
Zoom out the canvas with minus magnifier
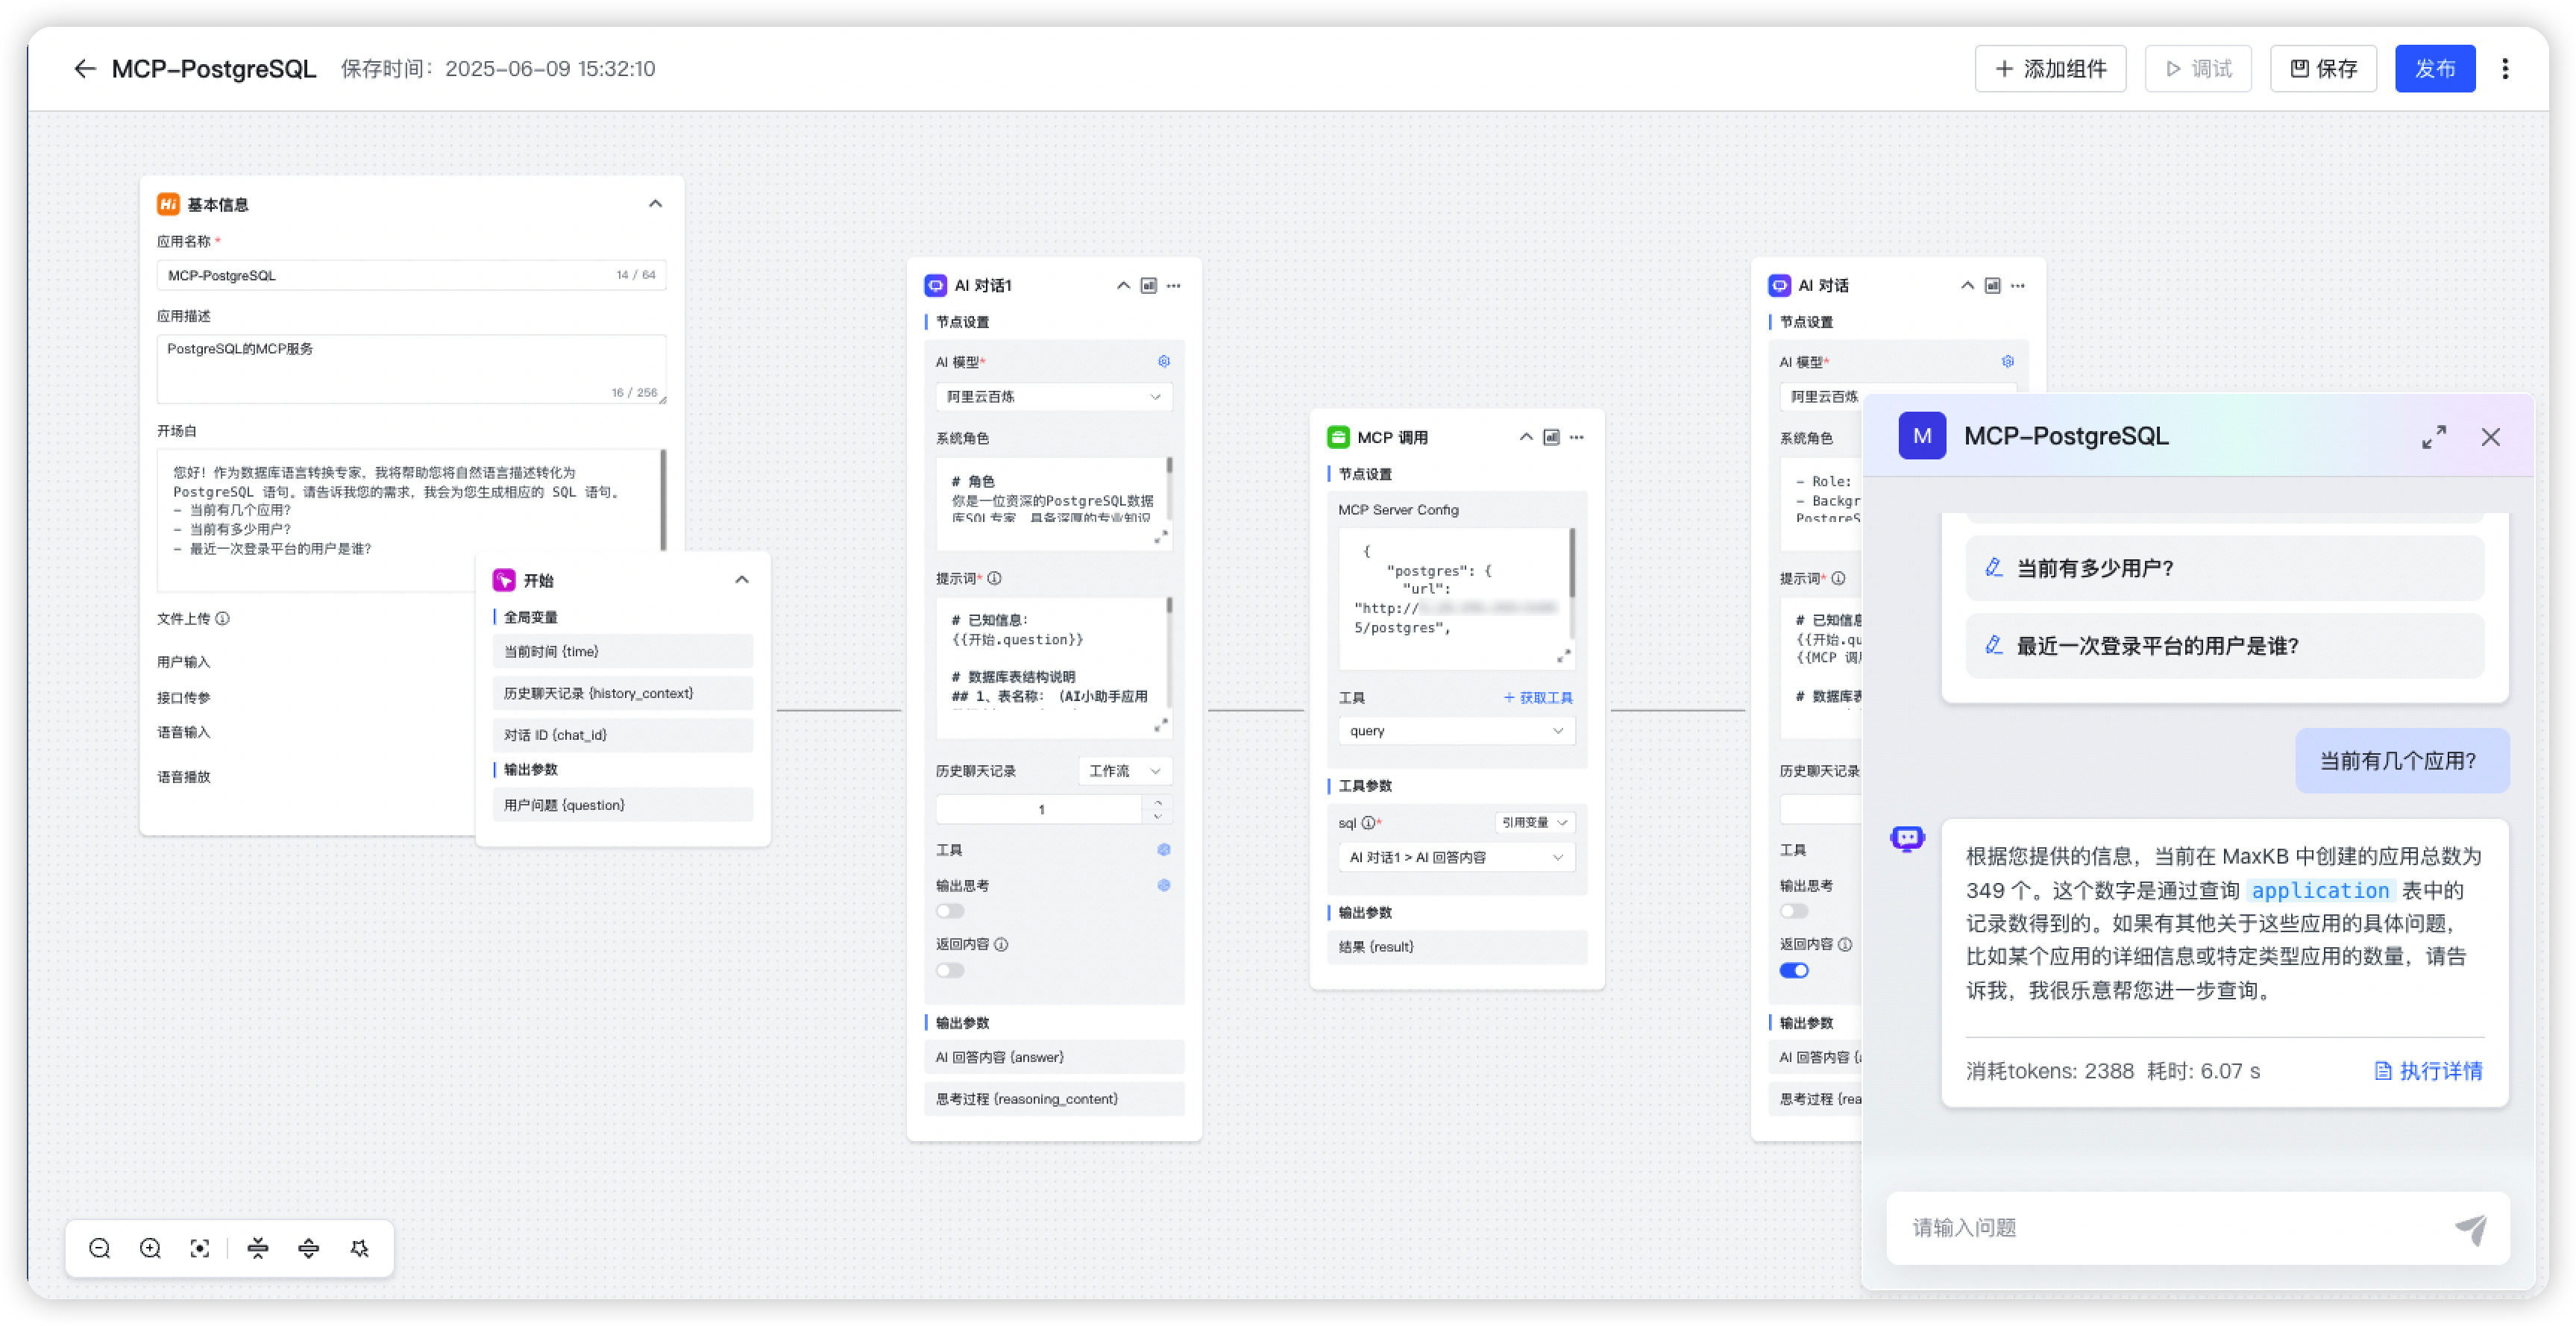point(100,1248)
